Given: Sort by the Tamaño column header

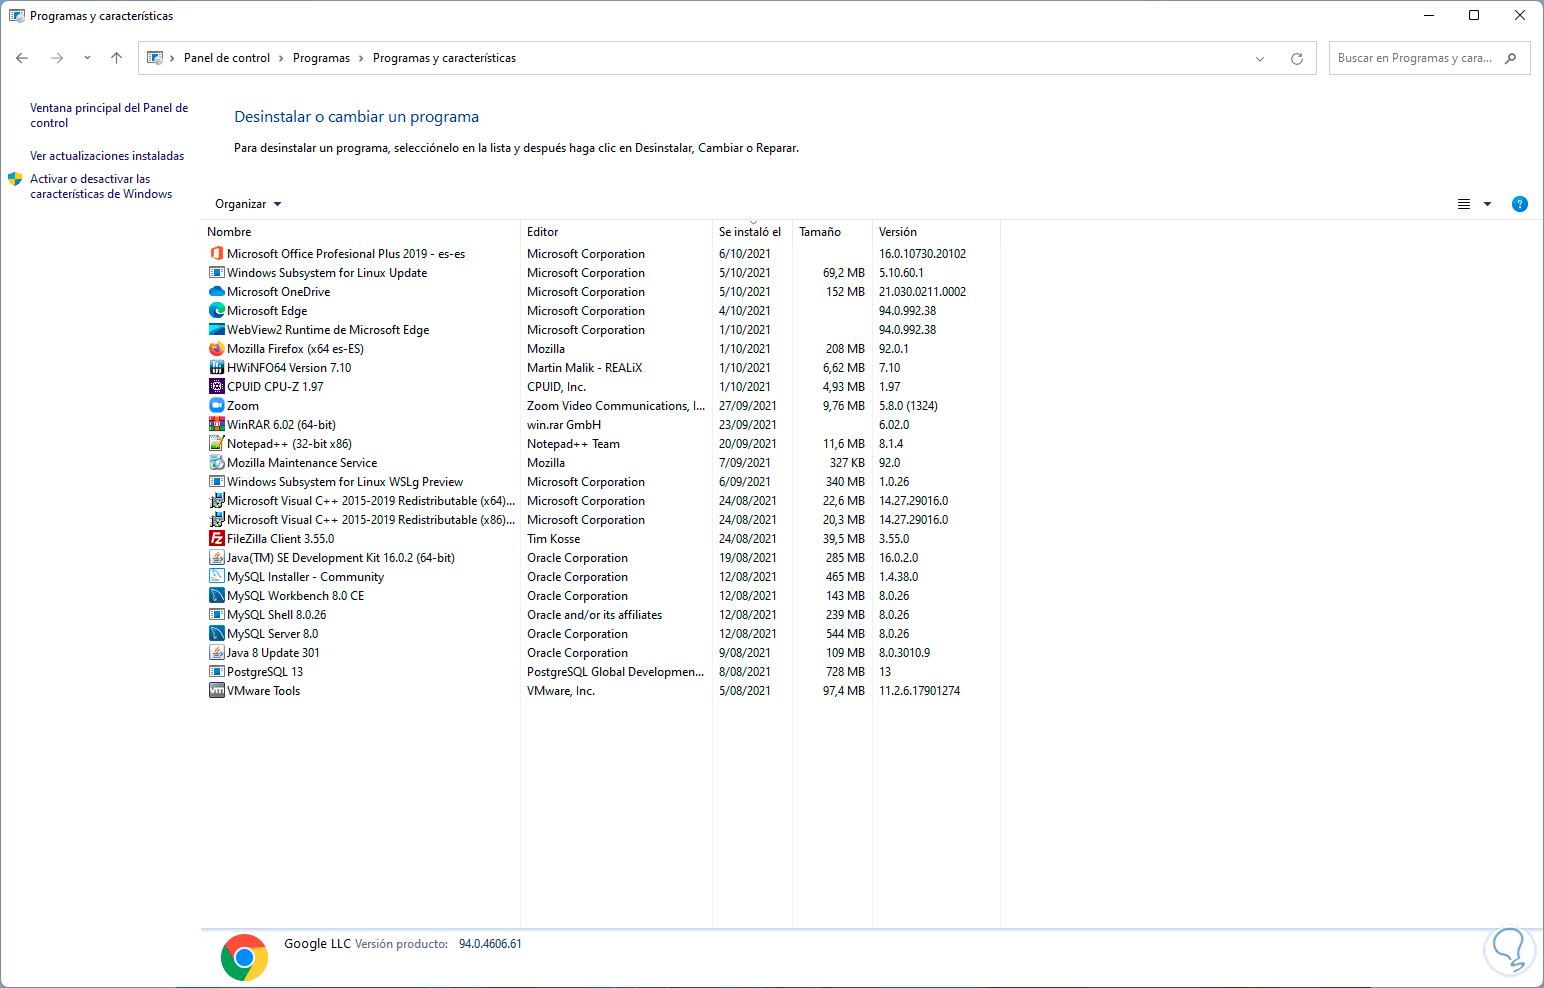Looking at the screenshot, I should click(x=820, y=232).
